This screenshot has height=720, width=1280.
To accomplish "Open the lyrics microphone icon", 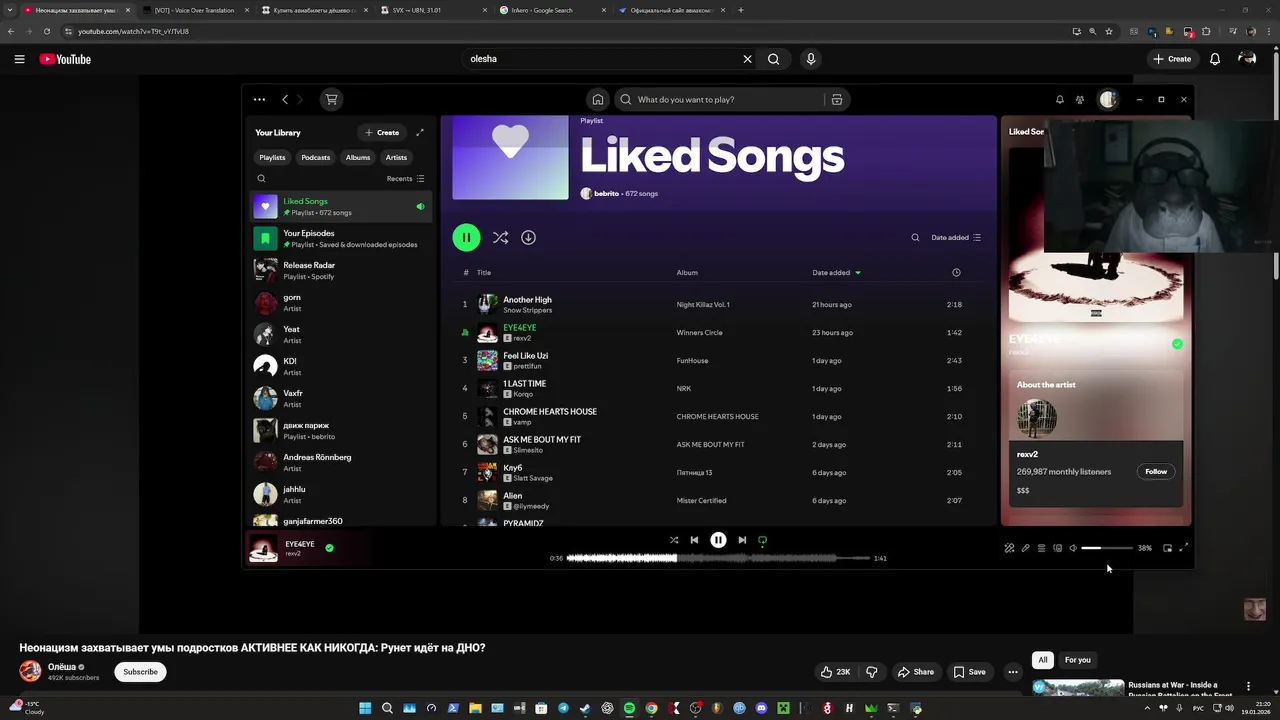I will point(1025,548).
